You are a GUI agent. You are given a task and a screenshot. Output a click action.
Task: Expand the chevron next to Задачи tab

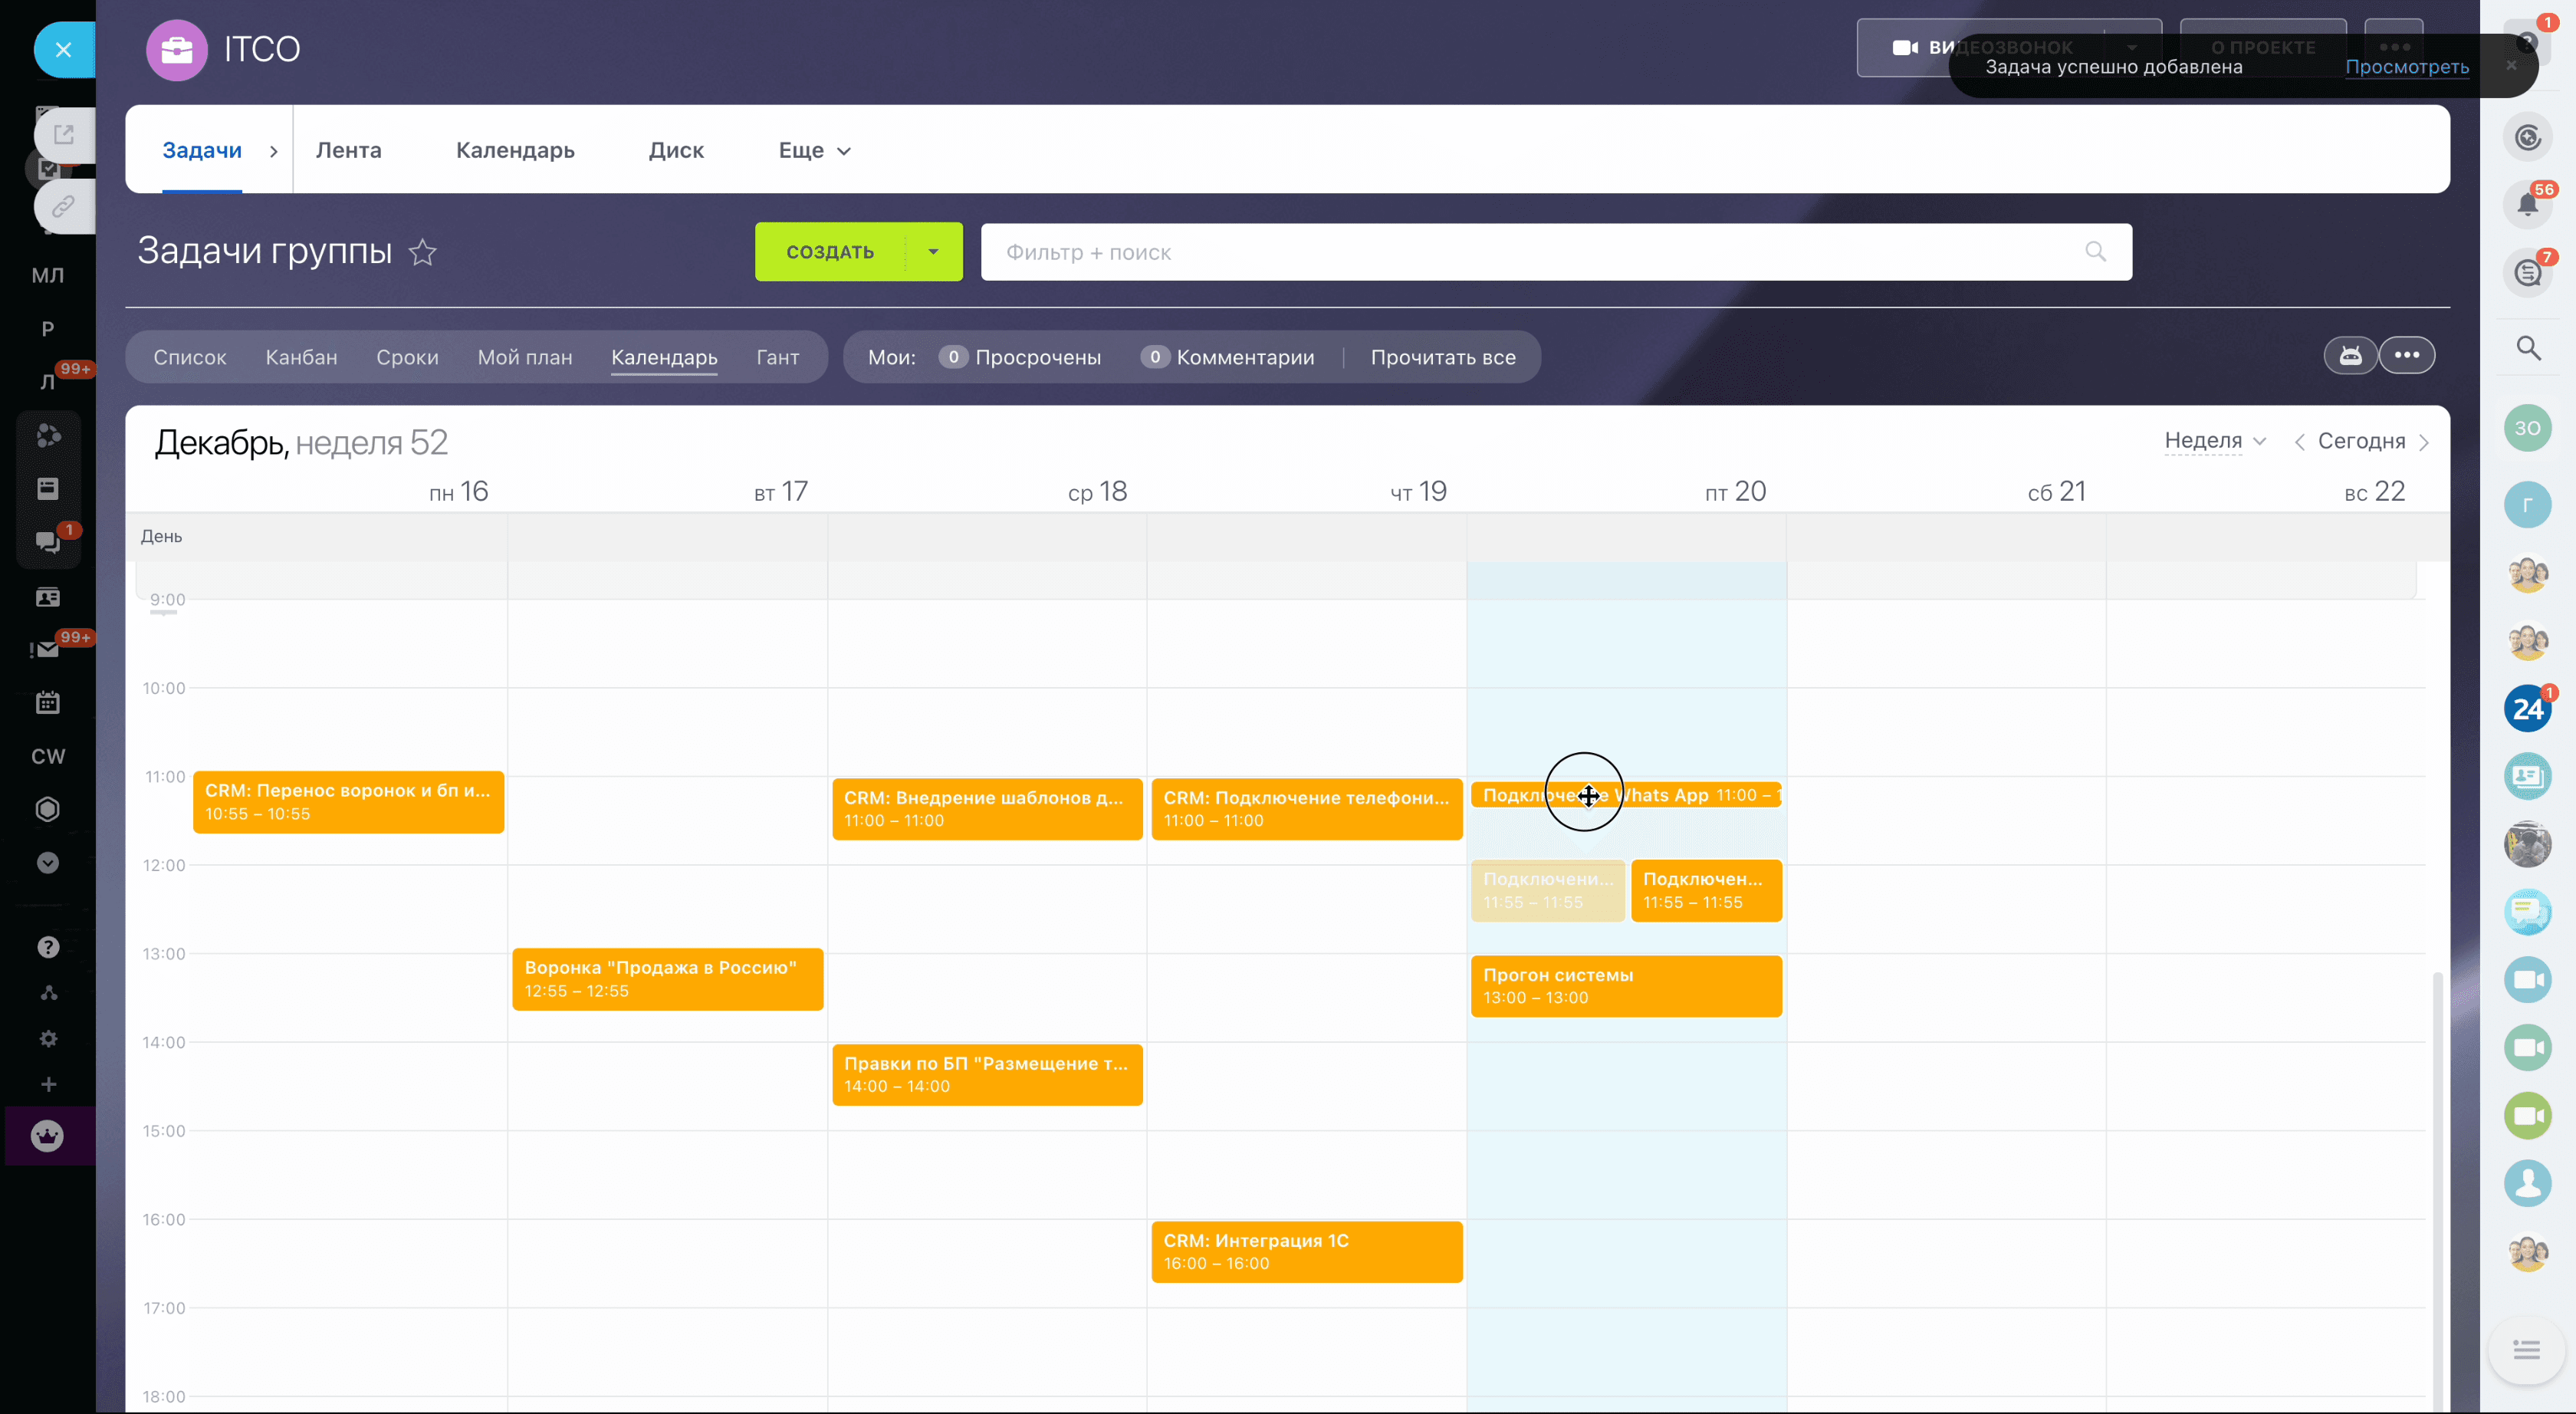[x=273, y=151]
